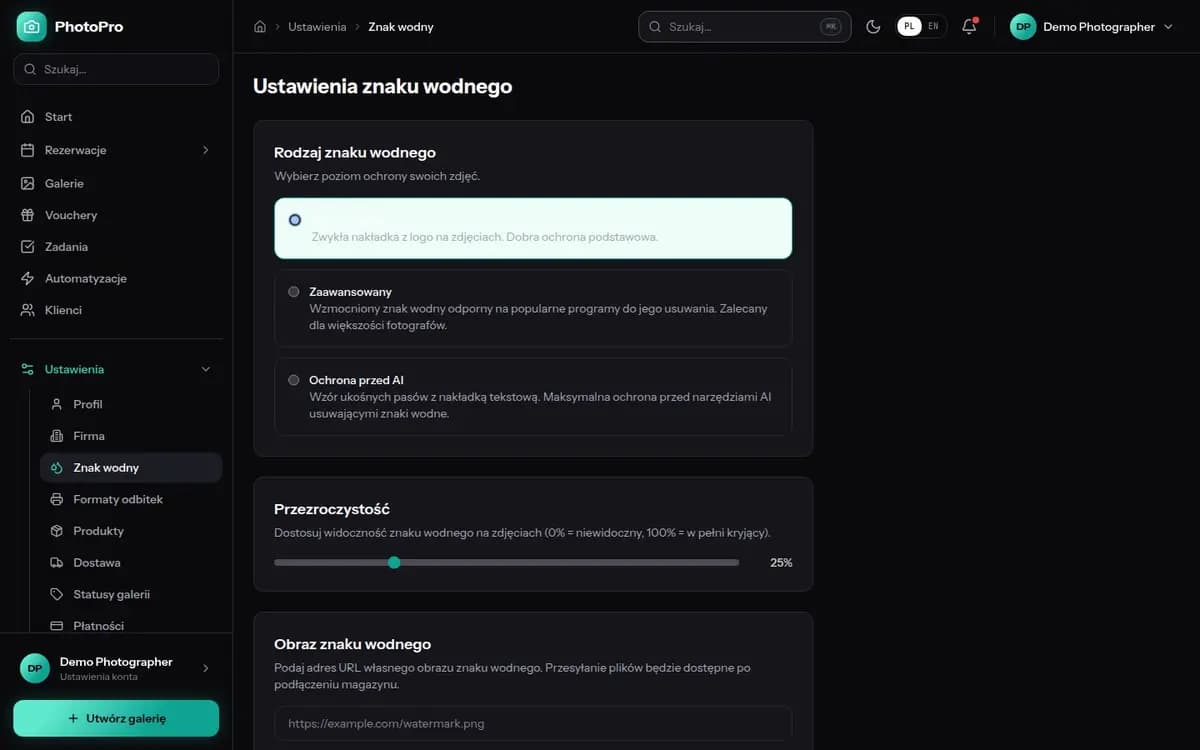The width and height of the screenshot is (1200, 750).
Task: Click the Przezroczystość slider handle
Action: 394,562
